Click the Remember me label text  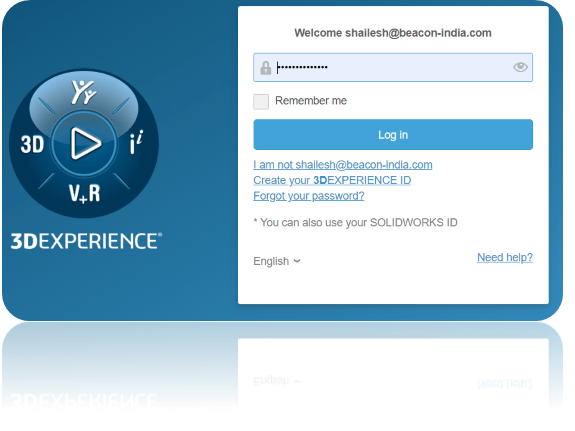click(x=311, y=101)
